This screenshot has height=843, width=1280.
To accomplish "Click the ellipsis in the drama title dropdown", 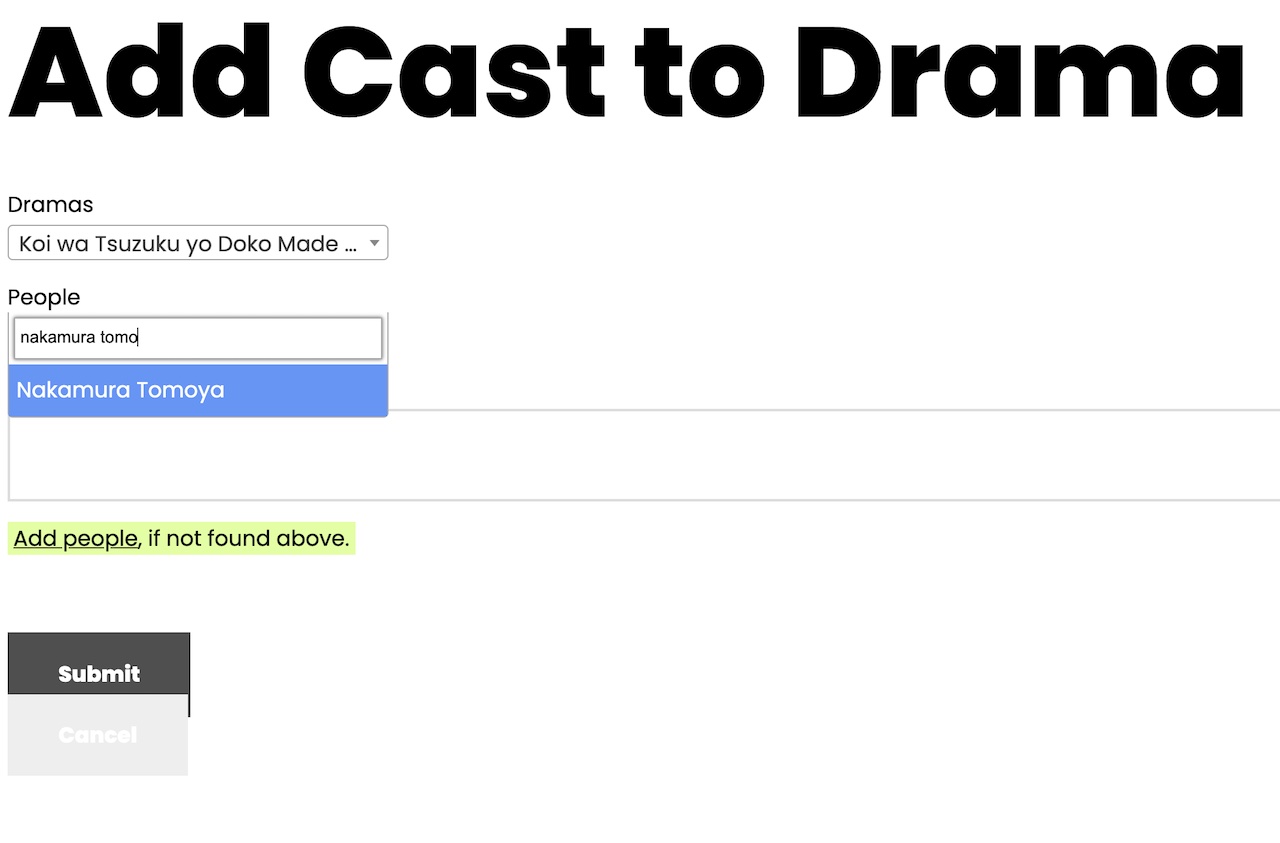I will point(349,245).
